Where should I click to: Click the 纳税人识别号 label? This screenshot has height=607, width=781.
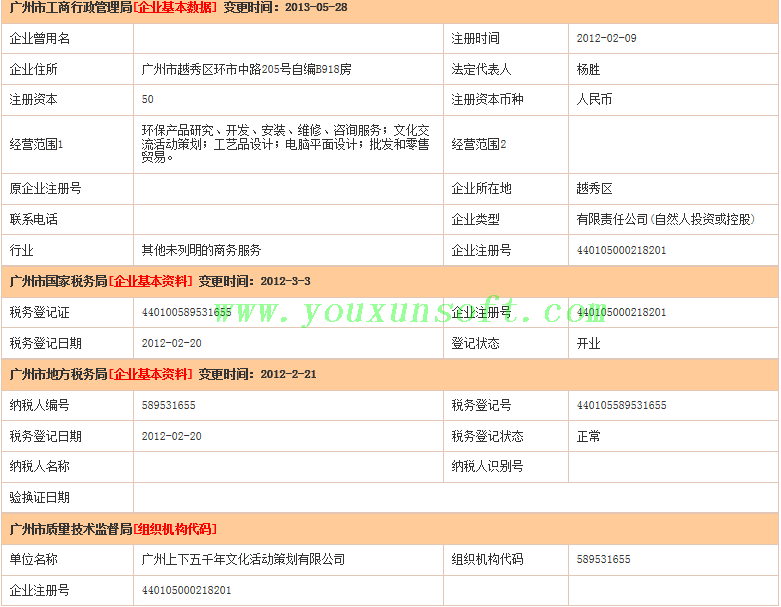pyautogui.click(x=487, y=466)
